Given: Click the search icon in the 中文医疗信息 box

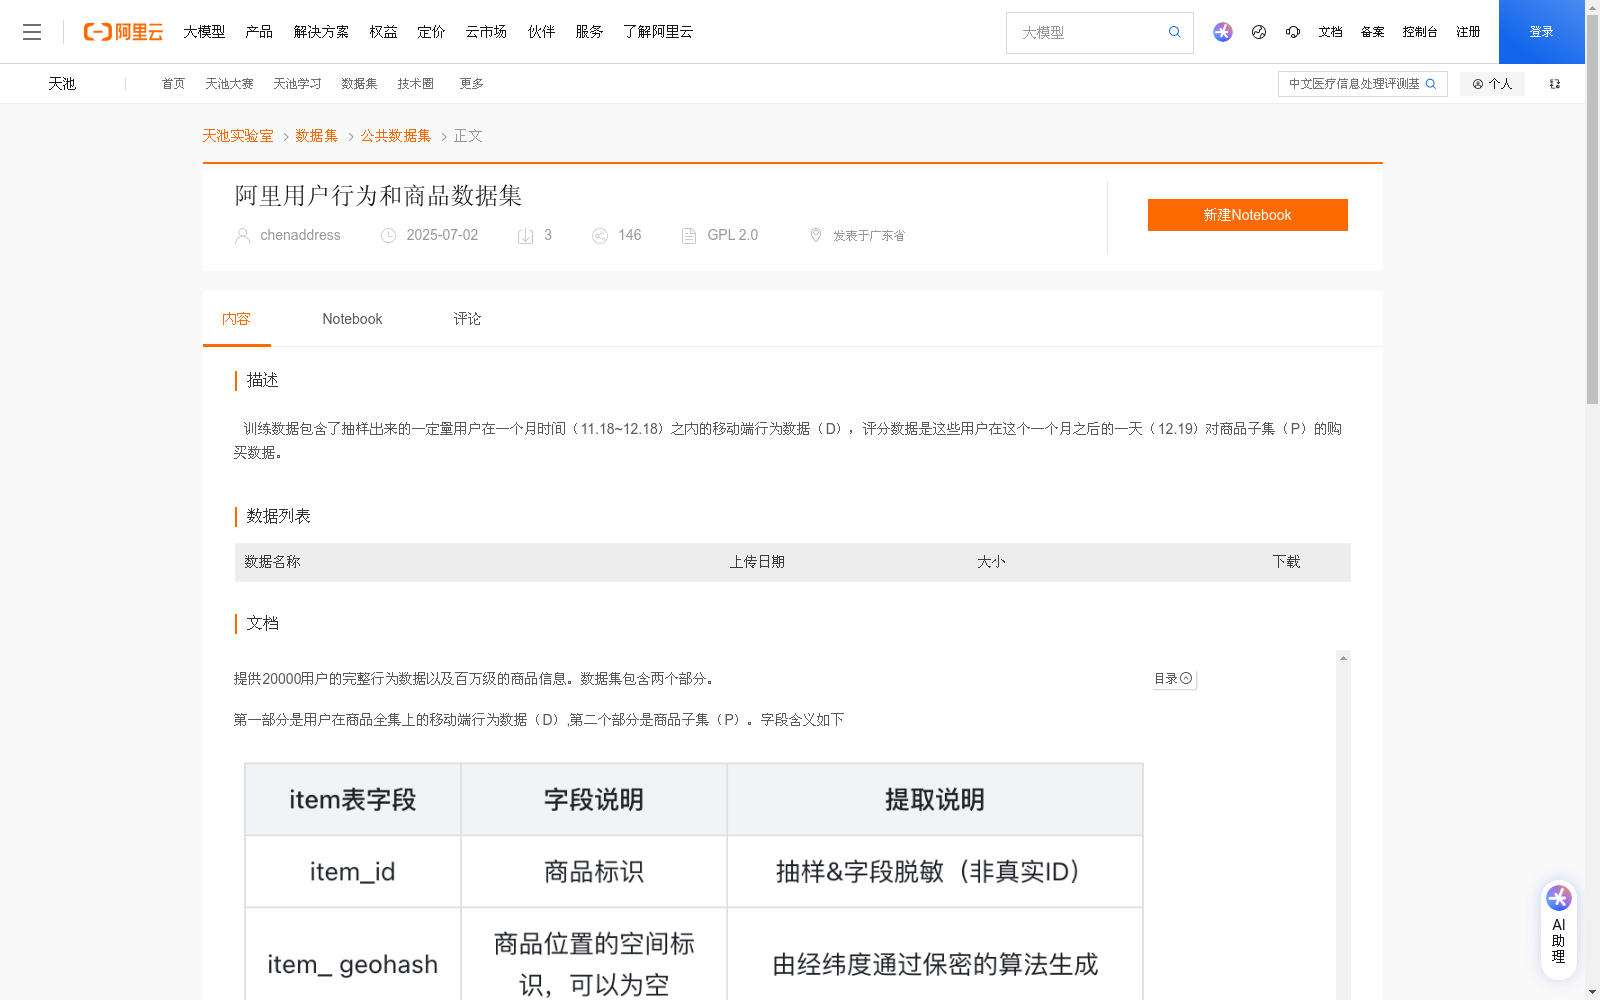Looking at the screenshot, I should click(x=1431, y=84).
